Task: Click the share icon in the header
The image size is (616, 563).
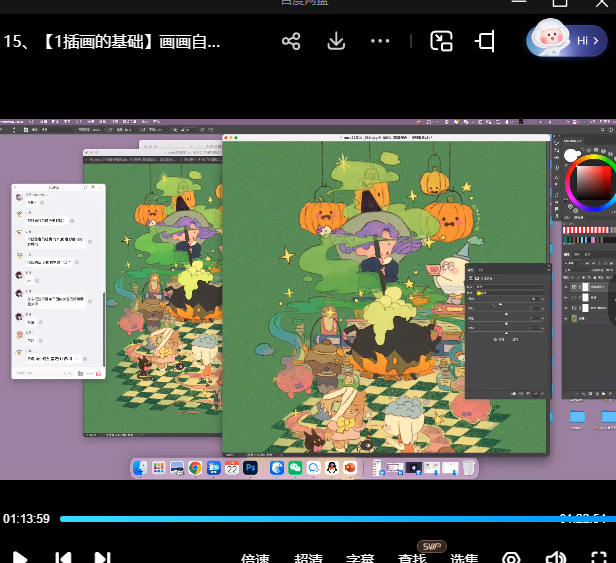Action: click(x=291, y=41)
